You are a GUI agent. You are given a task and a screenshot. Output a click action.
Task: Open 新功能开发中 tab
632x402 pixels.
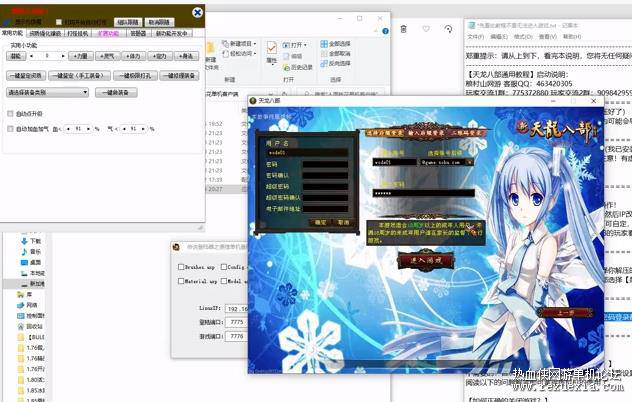pyautogui.click(x=172, y=33)
